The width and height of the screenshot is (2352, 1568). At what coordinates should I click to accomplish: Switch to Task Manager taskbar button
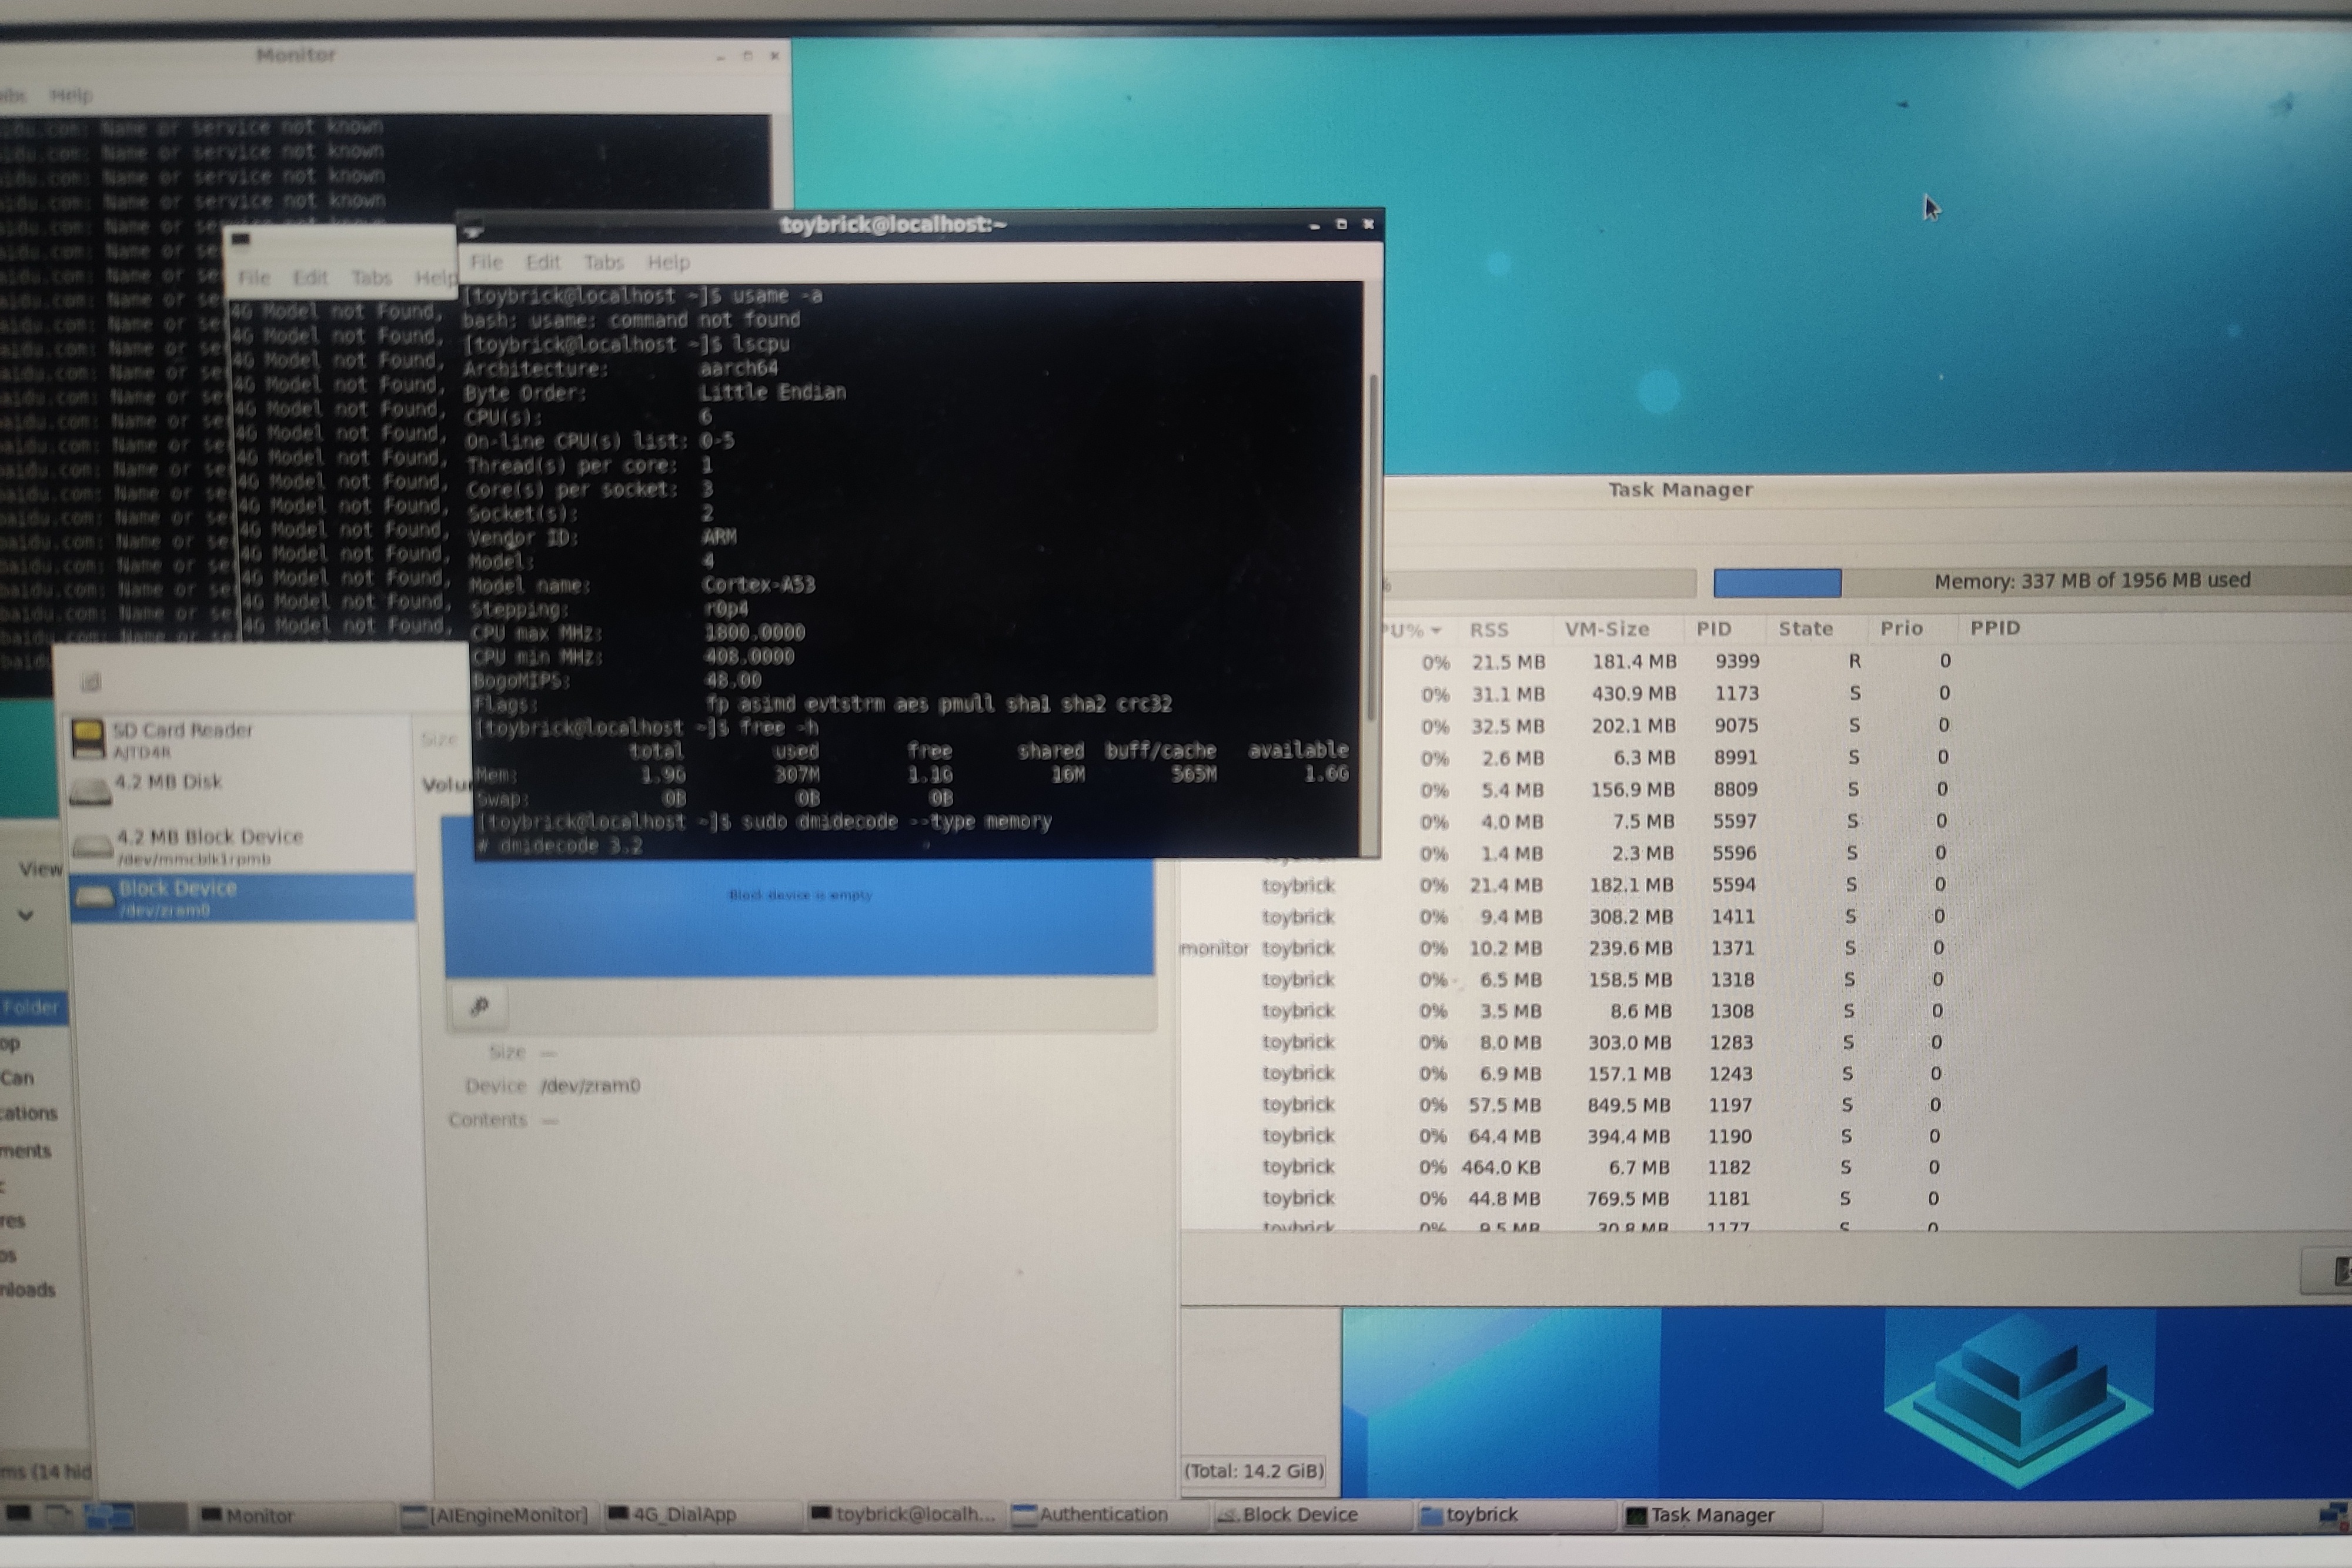1712,1515
